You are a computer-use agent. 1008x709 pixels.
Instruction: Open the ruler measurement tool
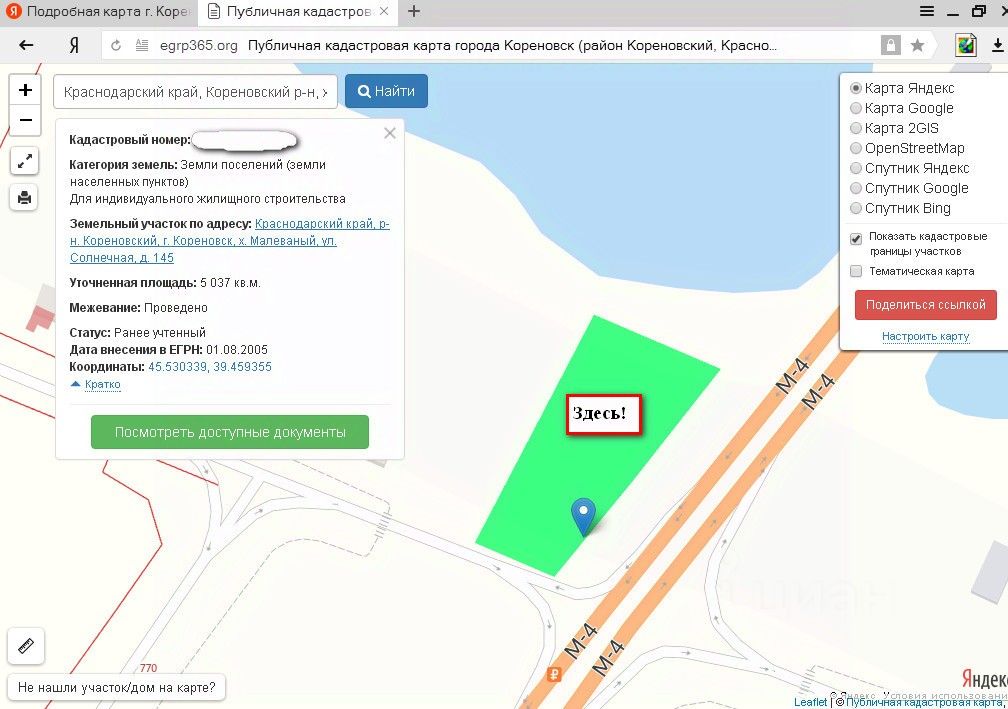click(x=26, y=645)
